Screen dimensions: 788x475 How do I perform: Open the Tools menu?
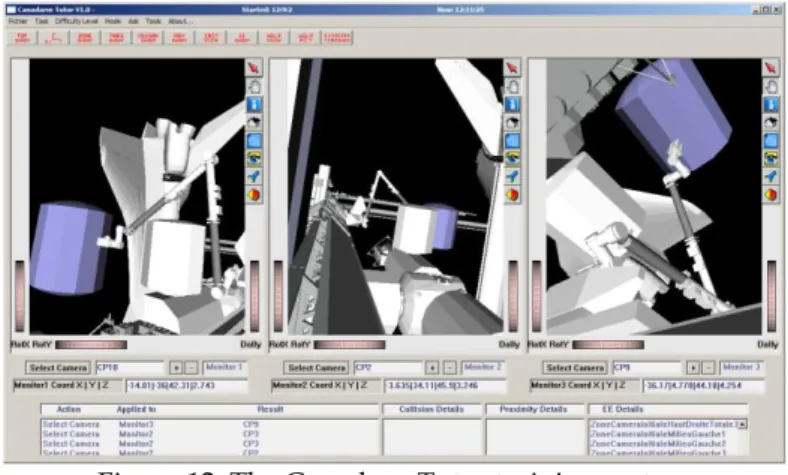click(153, 21)
